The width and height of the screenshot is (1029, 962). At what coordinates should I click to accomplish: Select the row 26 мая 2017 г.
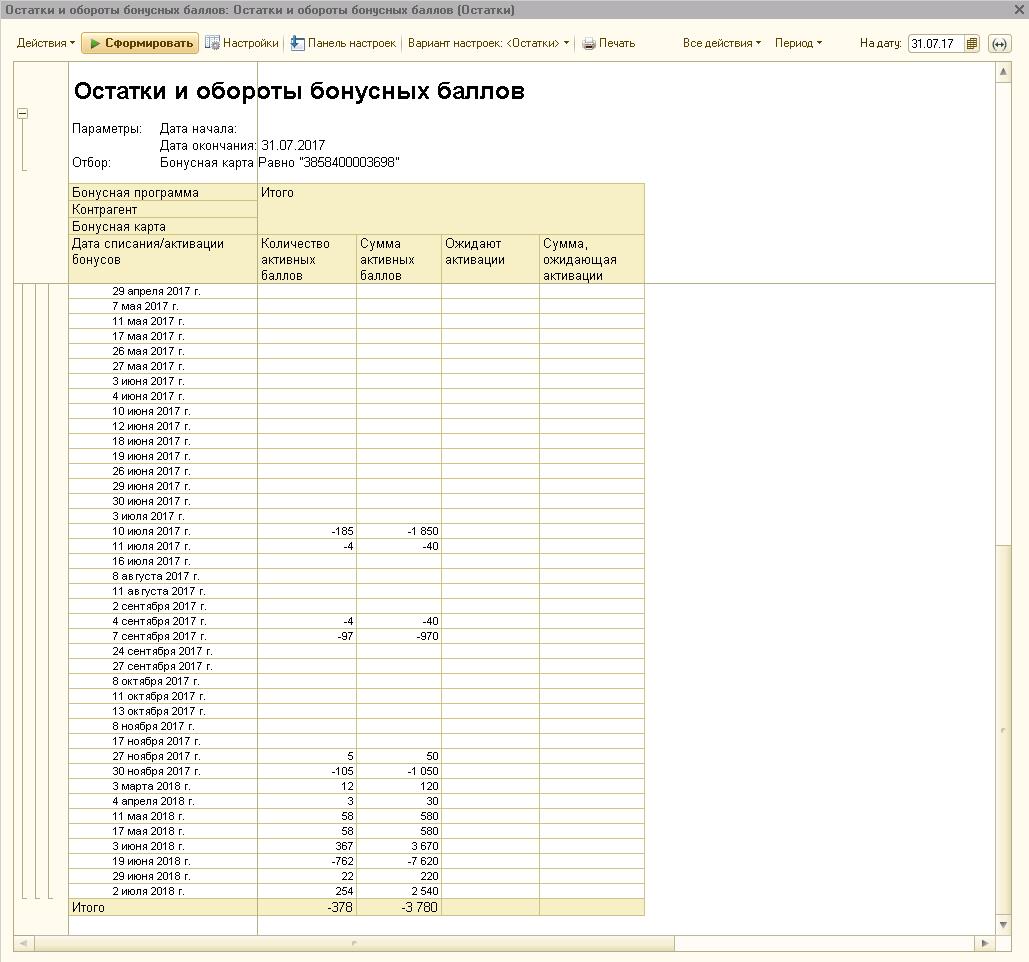click(356, 352)
